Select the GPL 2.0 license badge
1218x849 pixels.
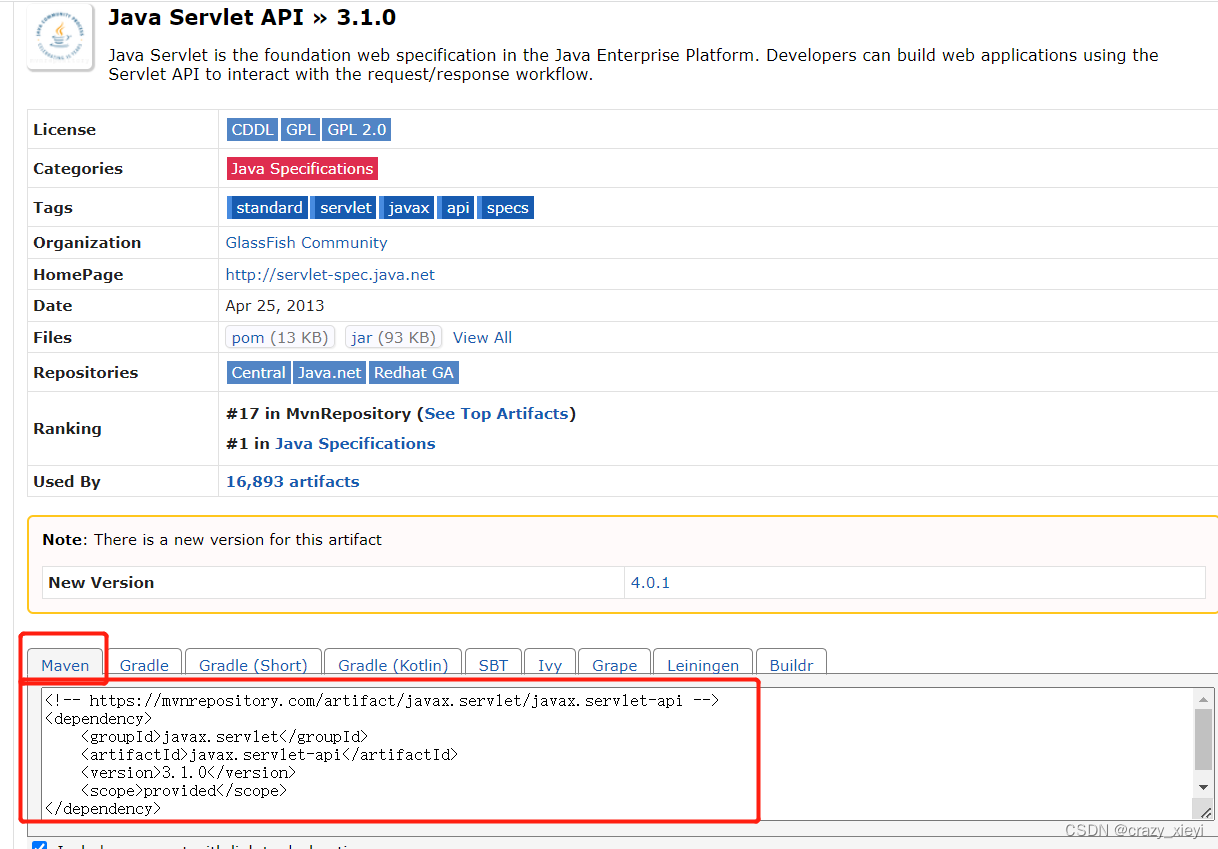[356, 129]
